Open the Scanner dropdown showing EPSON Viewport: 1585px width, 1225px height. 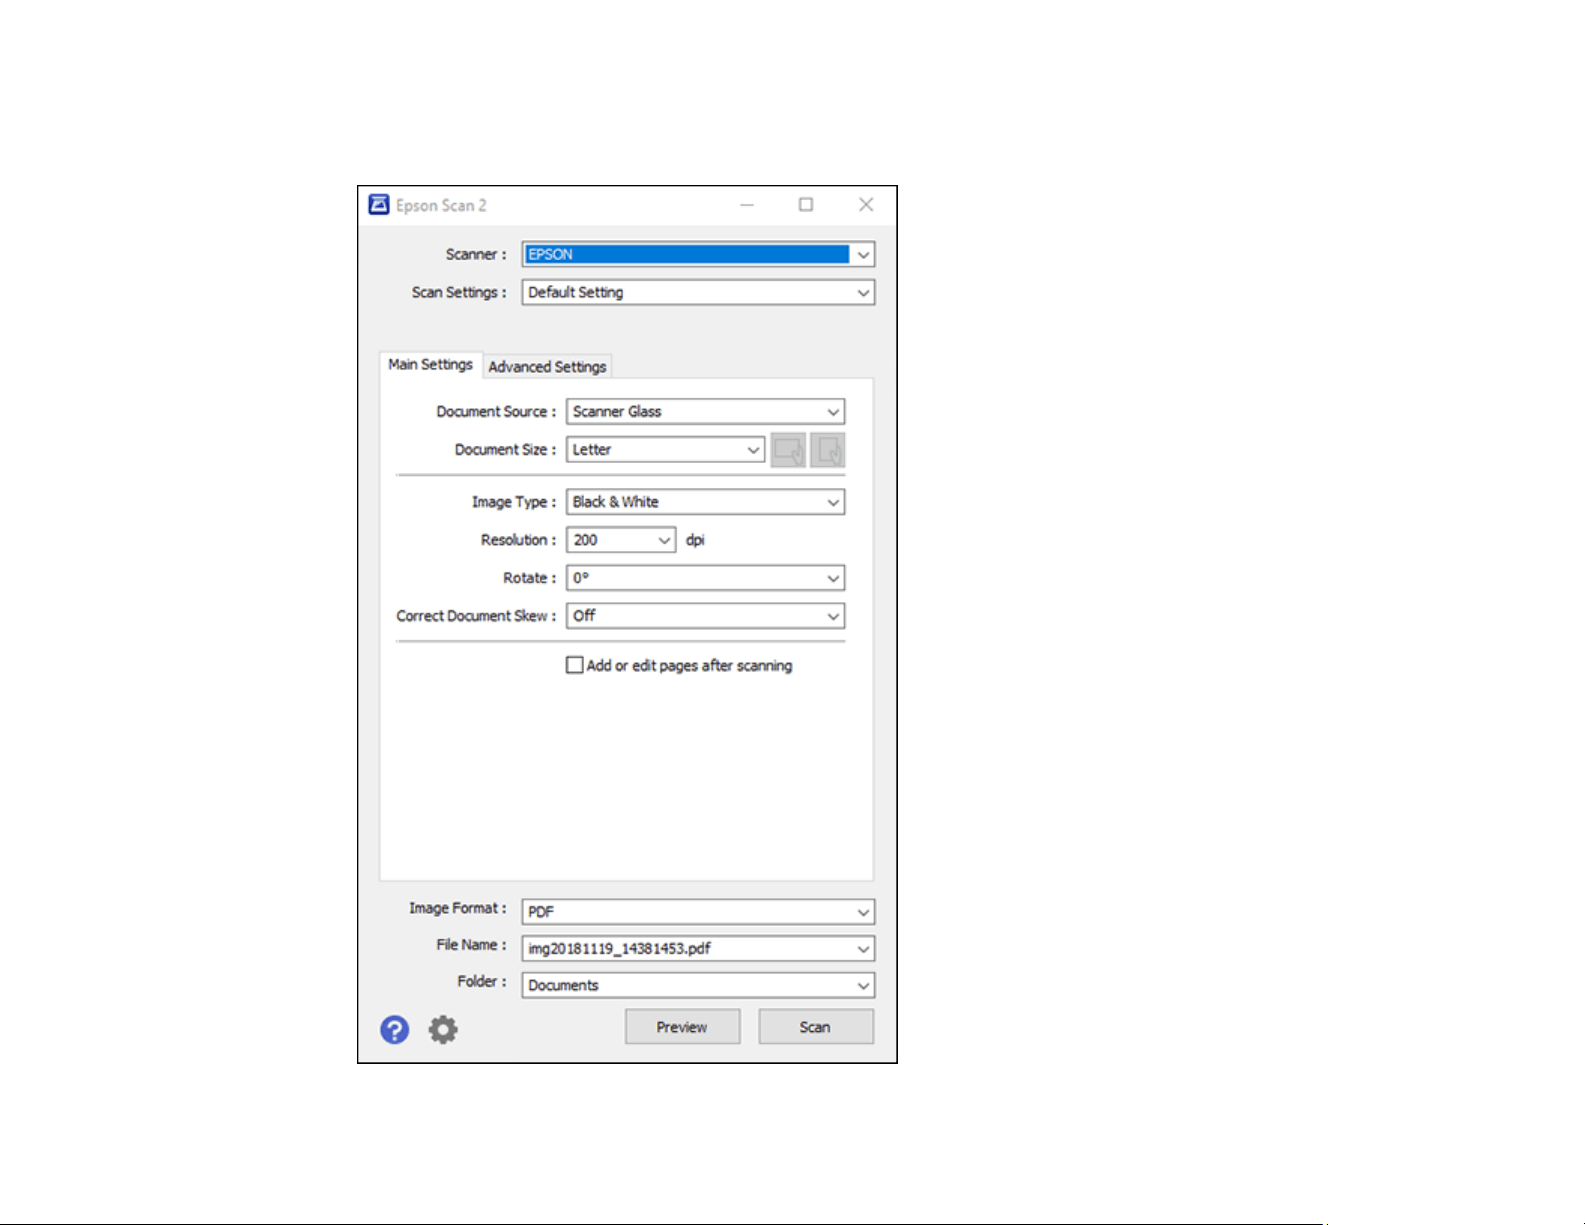click(x=698, y=254)
